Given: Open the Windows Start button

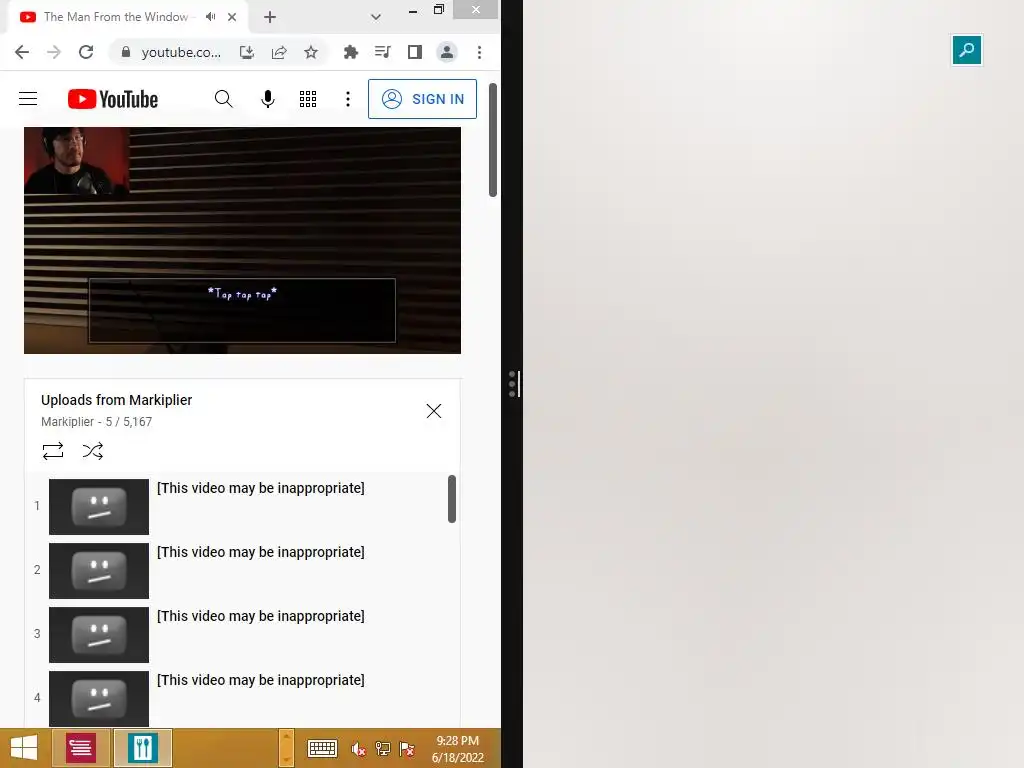Looking at the screenshot, I should (x=24, y=748).
